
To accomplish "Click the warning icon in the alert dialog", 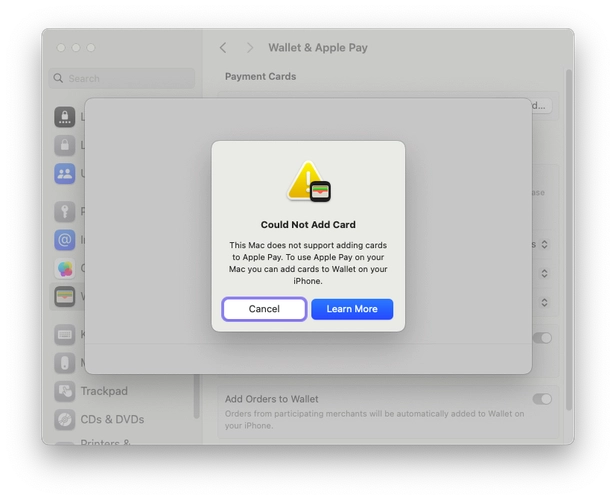I will pyautogui.click(x=307, y=181).
